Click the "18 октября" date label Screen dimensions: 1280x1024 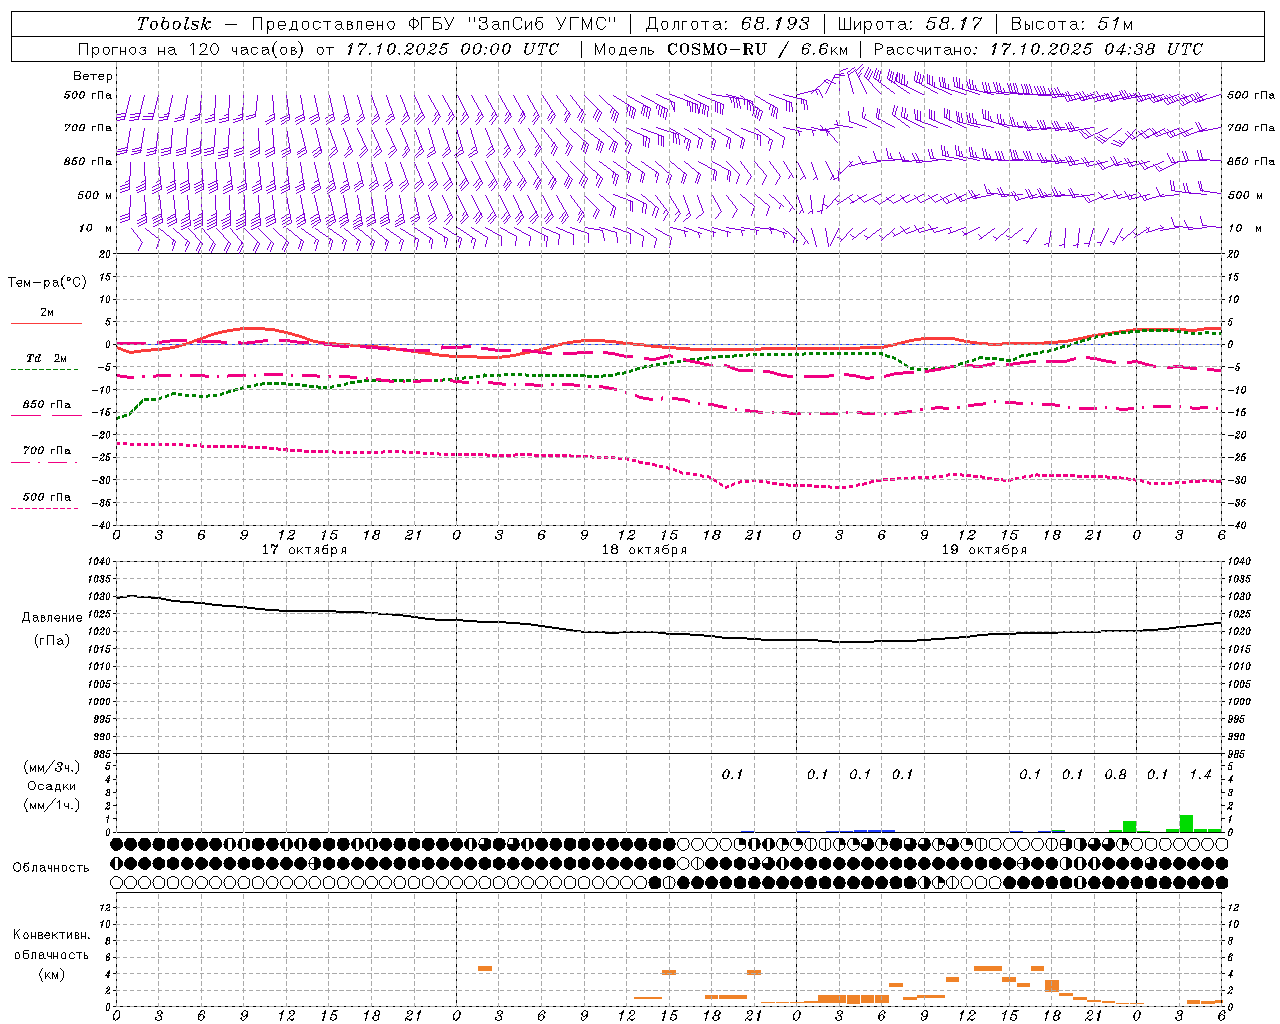pos(644,550)
